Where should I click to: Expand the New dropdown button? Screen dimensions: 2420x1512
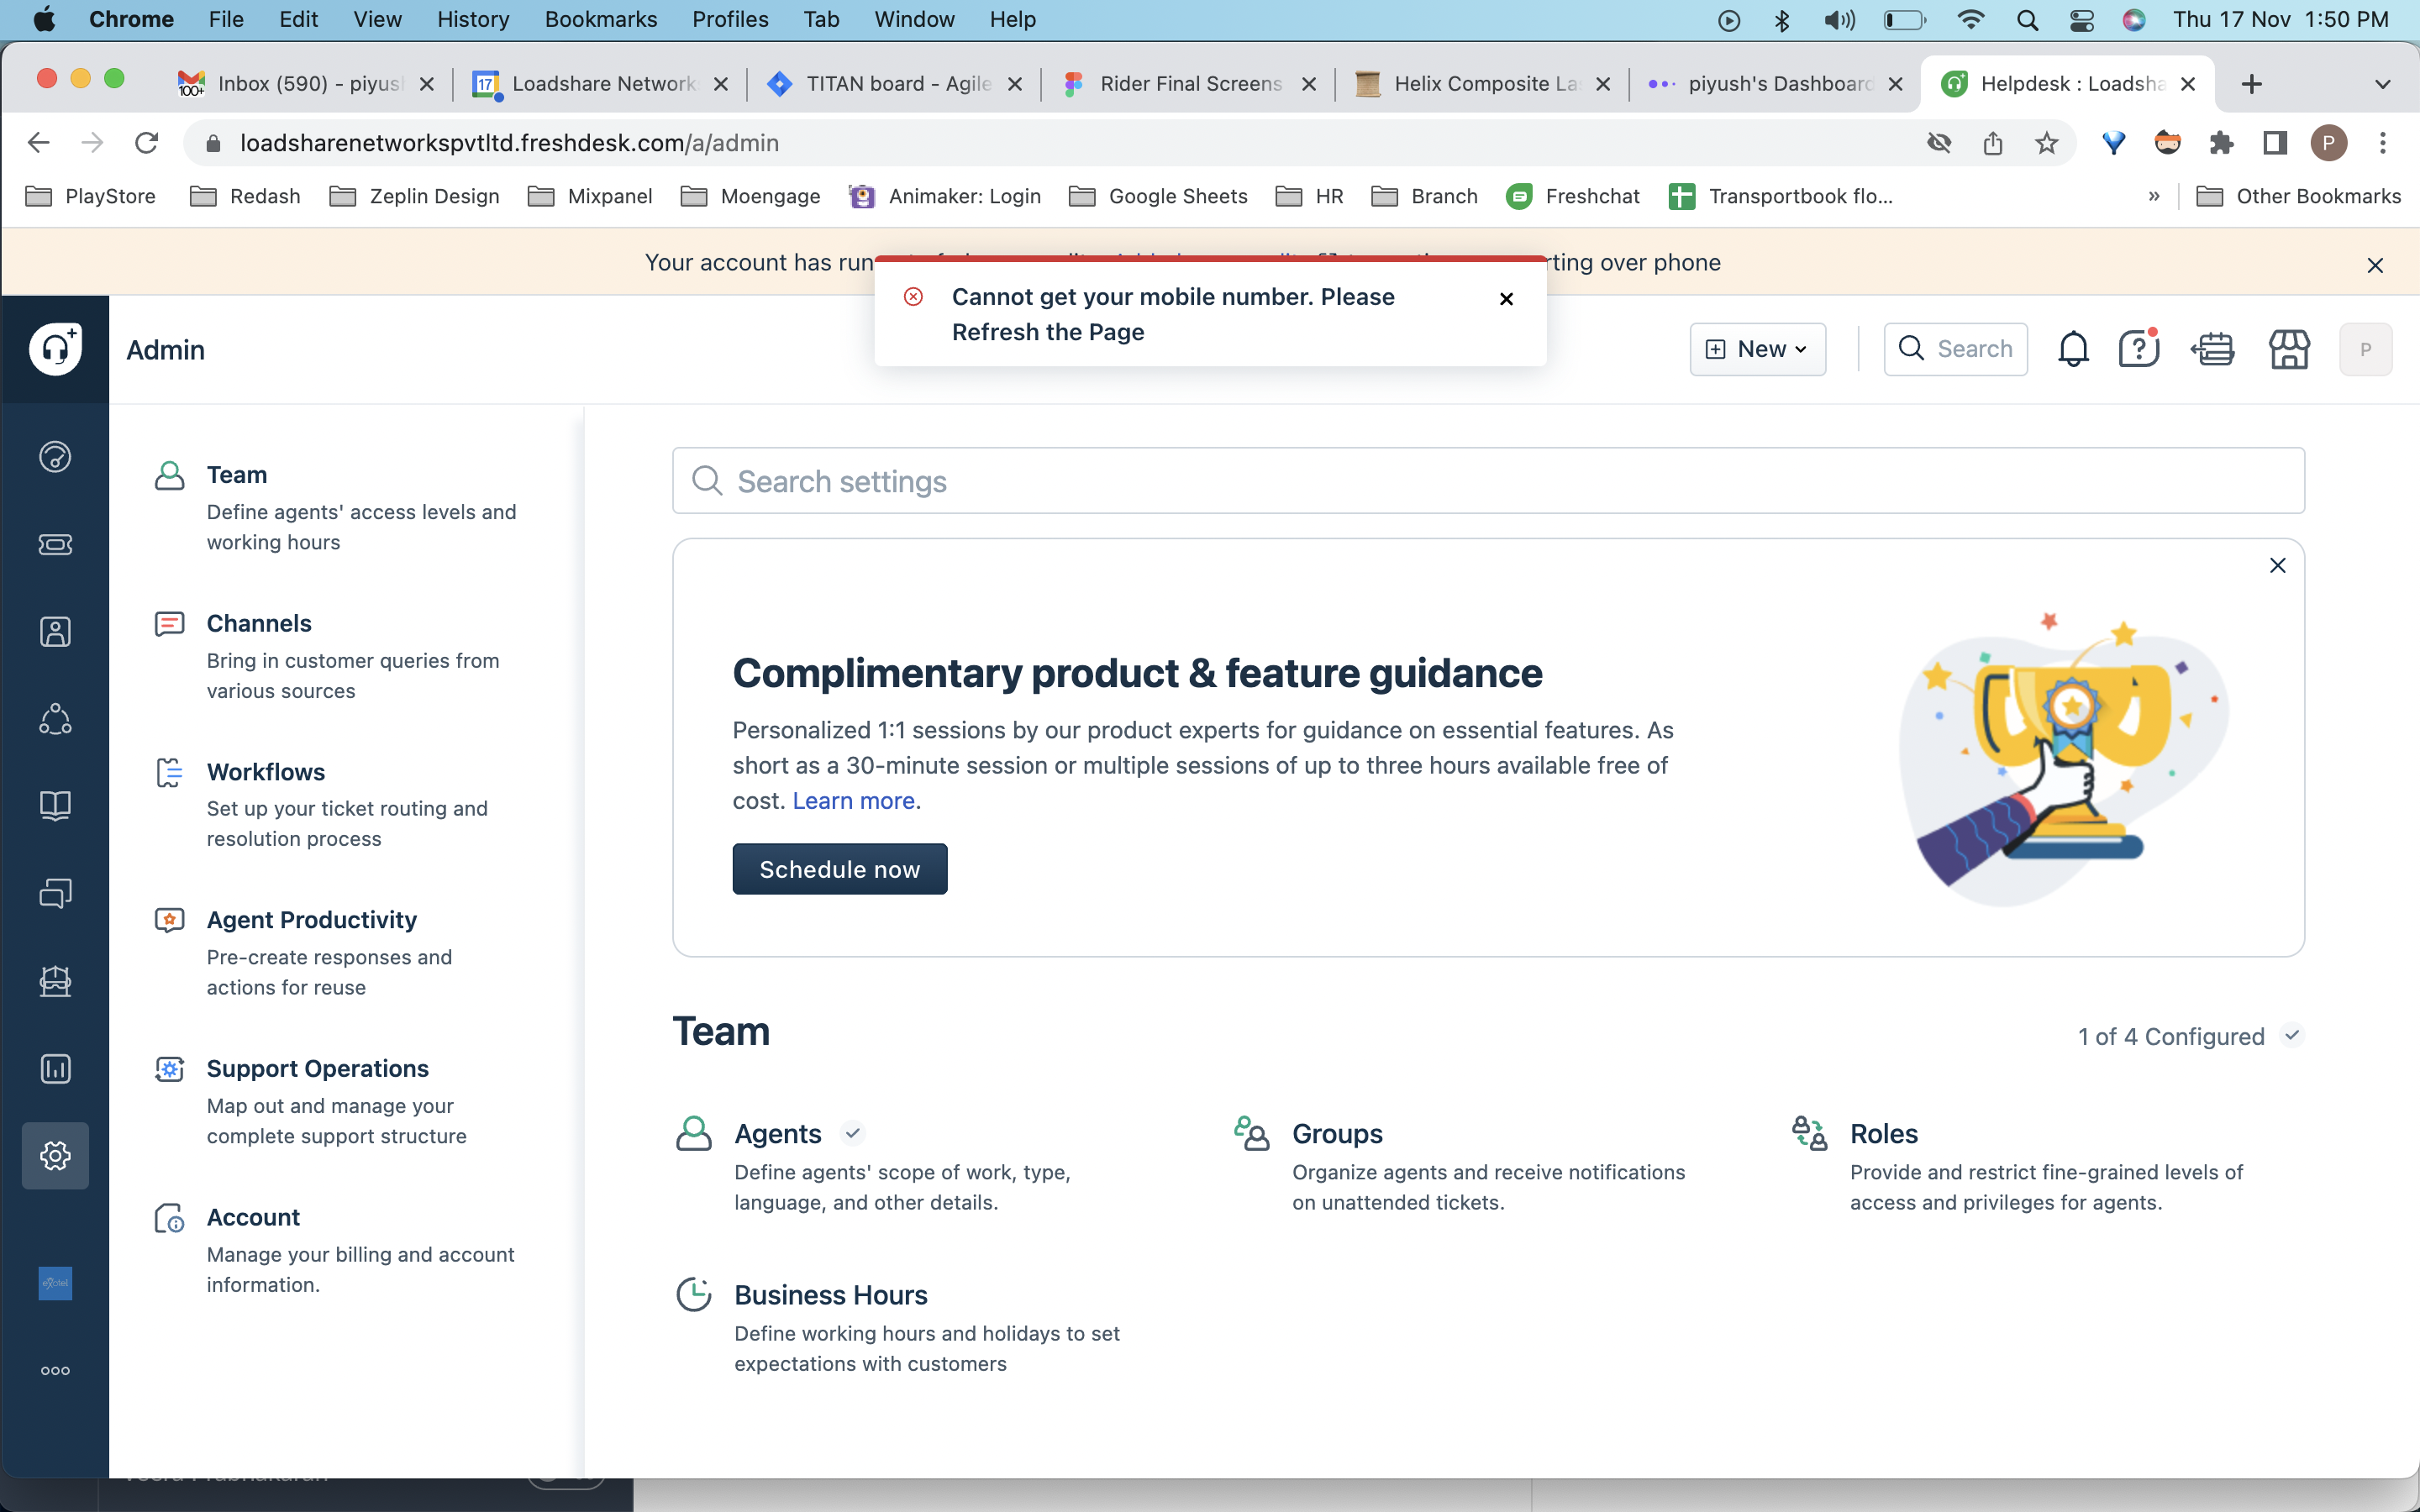[1757, 349]
